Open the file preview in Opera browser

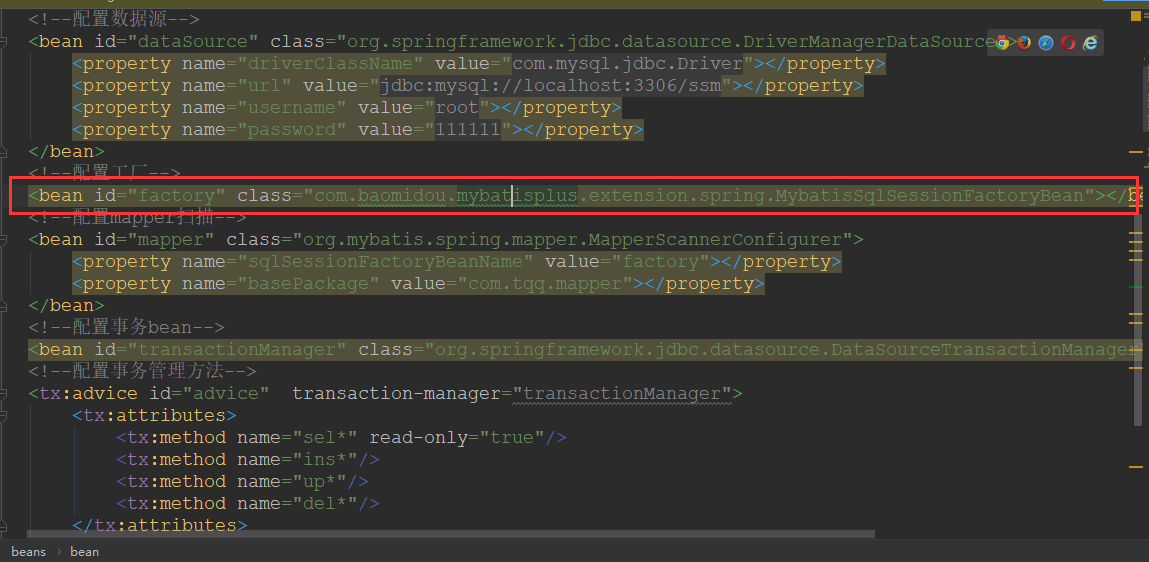(x=1068, y=42)
